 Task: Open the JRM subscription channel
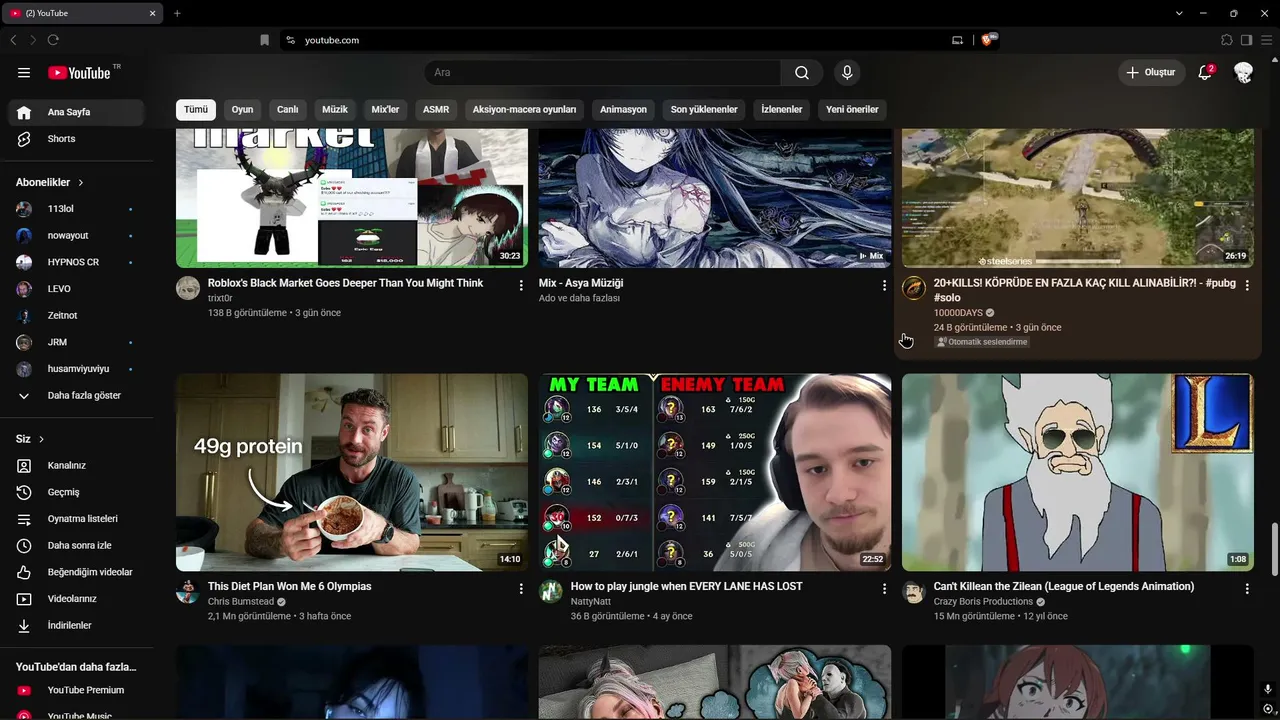coord(76,342)
